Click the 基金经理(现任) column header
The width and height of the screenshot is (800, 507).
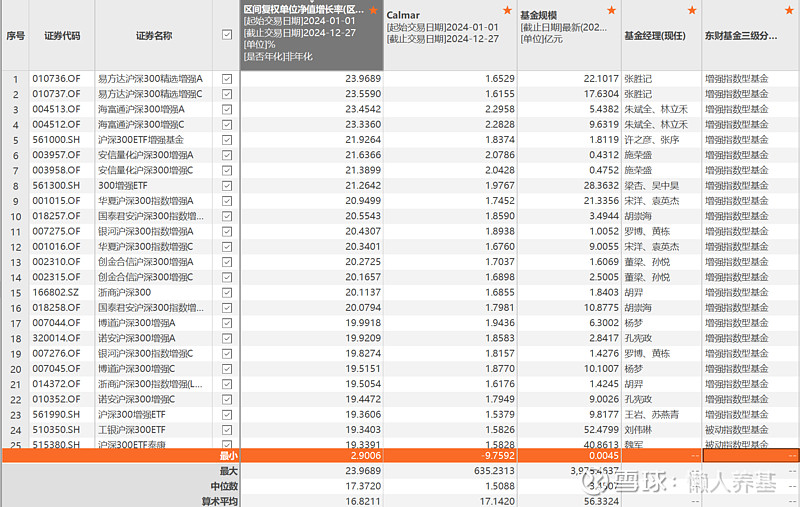[x=661, y=35]
